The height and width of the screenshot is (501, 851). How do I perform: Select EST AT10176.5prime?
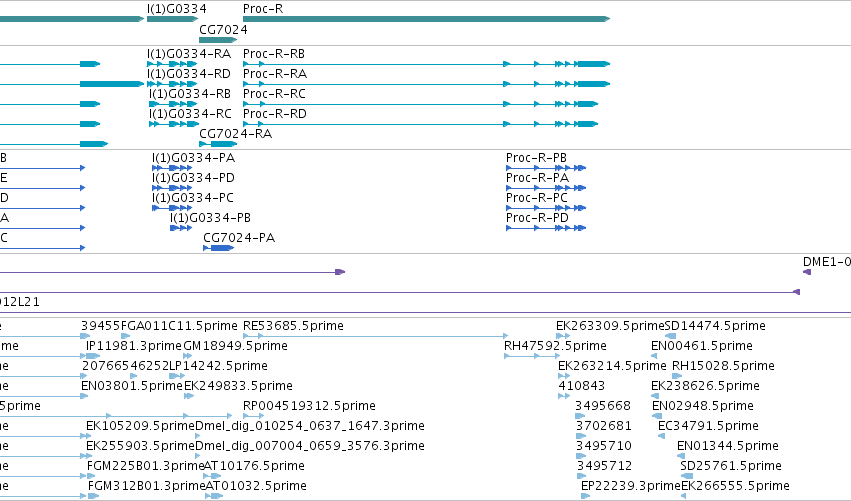click(x=254, y=467)
